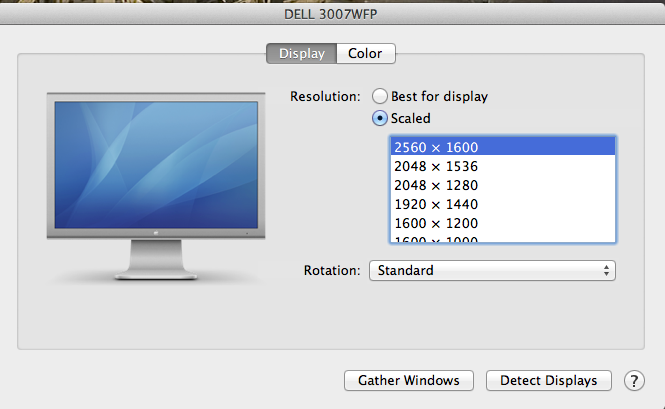
Task: Click the DELL 3007WFP window title
Action: click(330, 14)
